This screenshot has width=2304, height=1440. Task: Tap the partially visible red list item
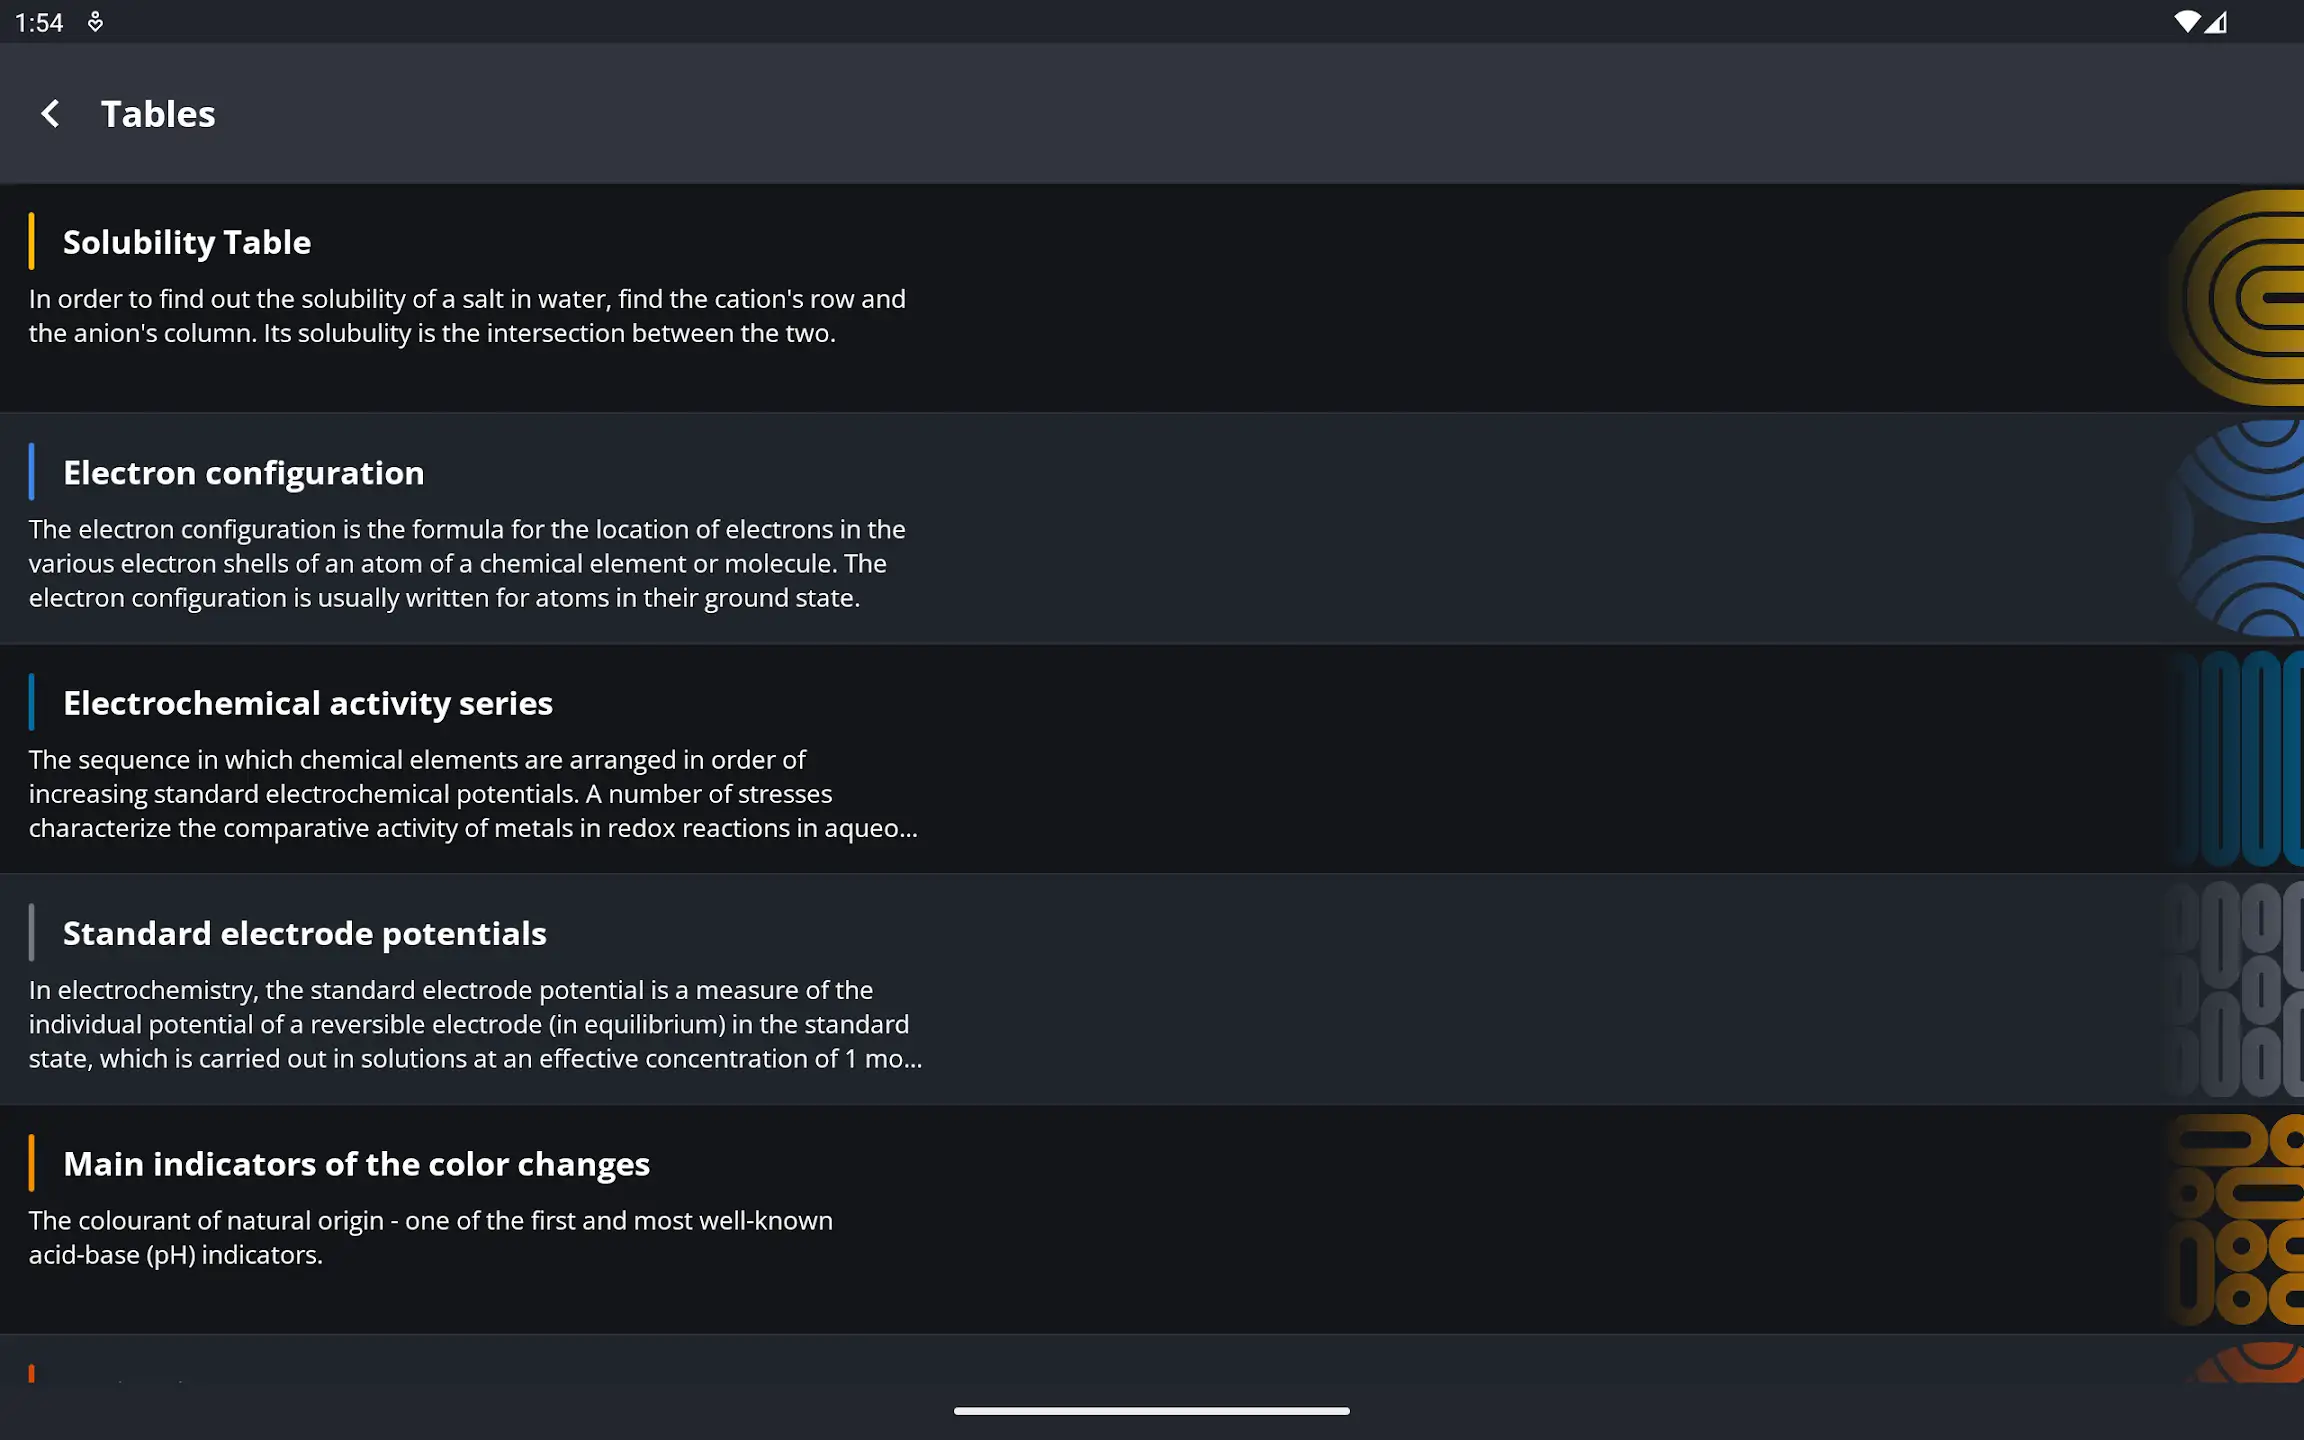click(x=1152, y=1360)
